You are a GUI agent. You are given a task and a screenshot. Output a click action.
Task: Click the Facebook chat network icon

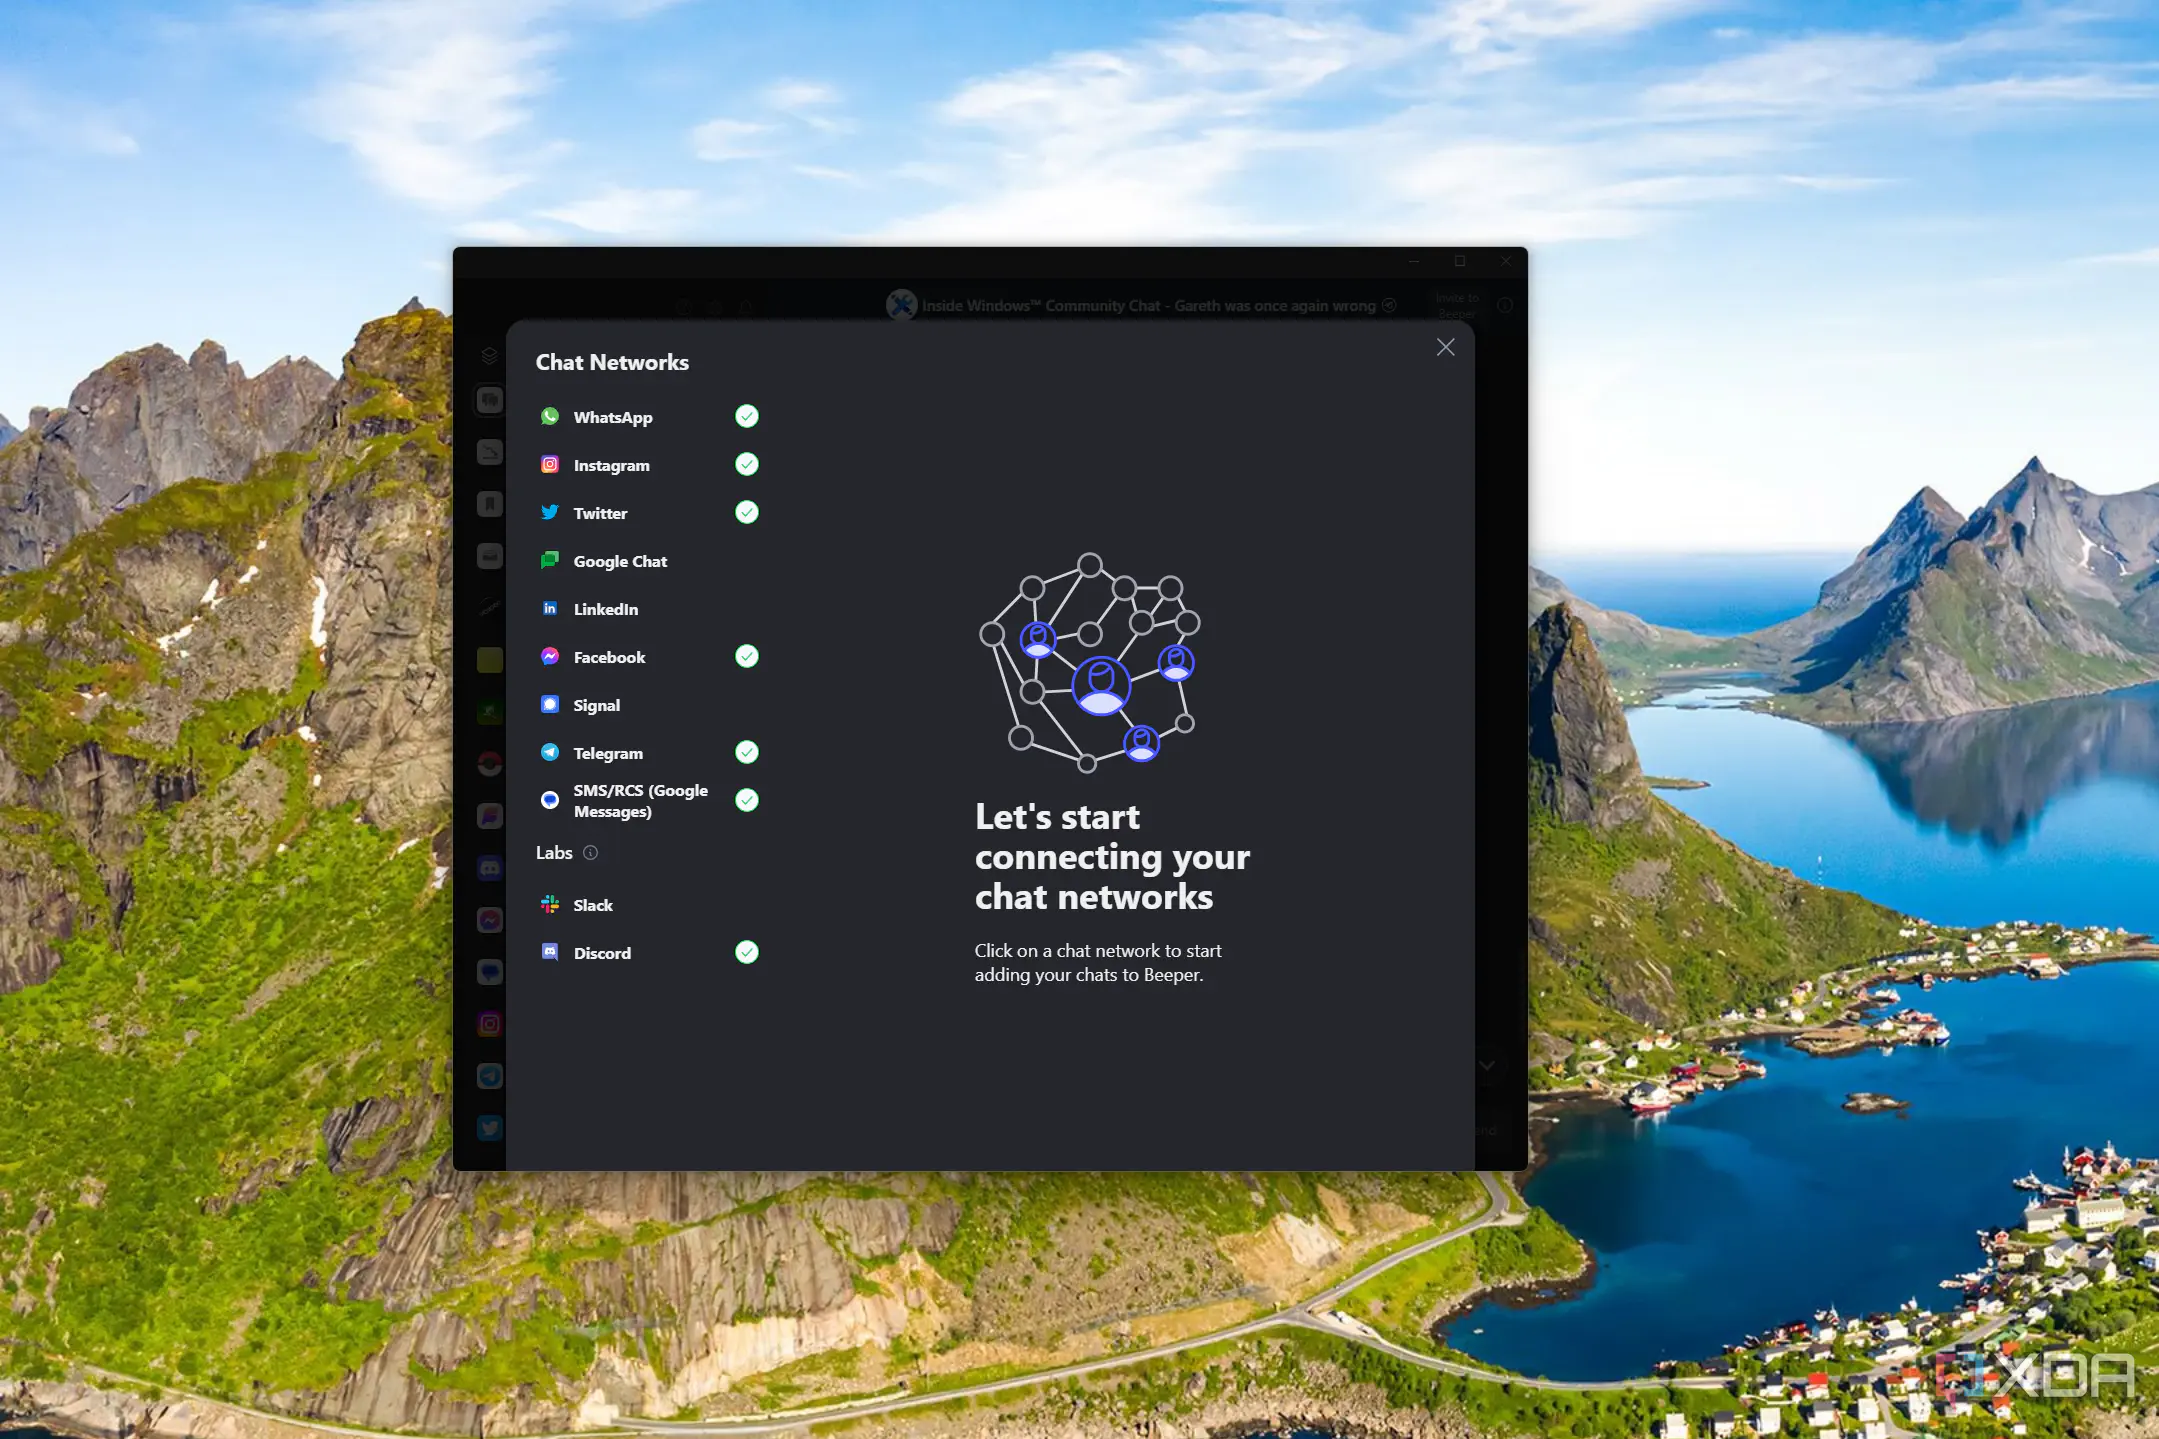pyautogui.click(x=551, y=657)
